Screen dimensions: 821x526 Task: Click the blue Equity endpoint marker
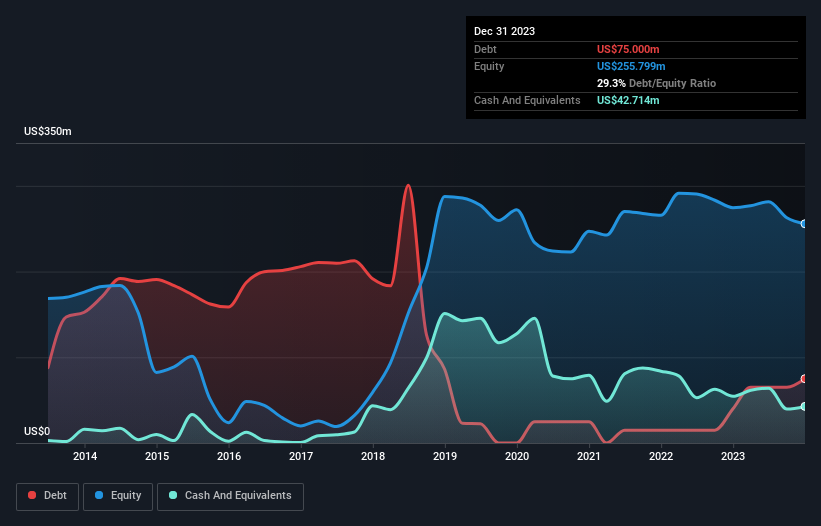tap(804, 224)
